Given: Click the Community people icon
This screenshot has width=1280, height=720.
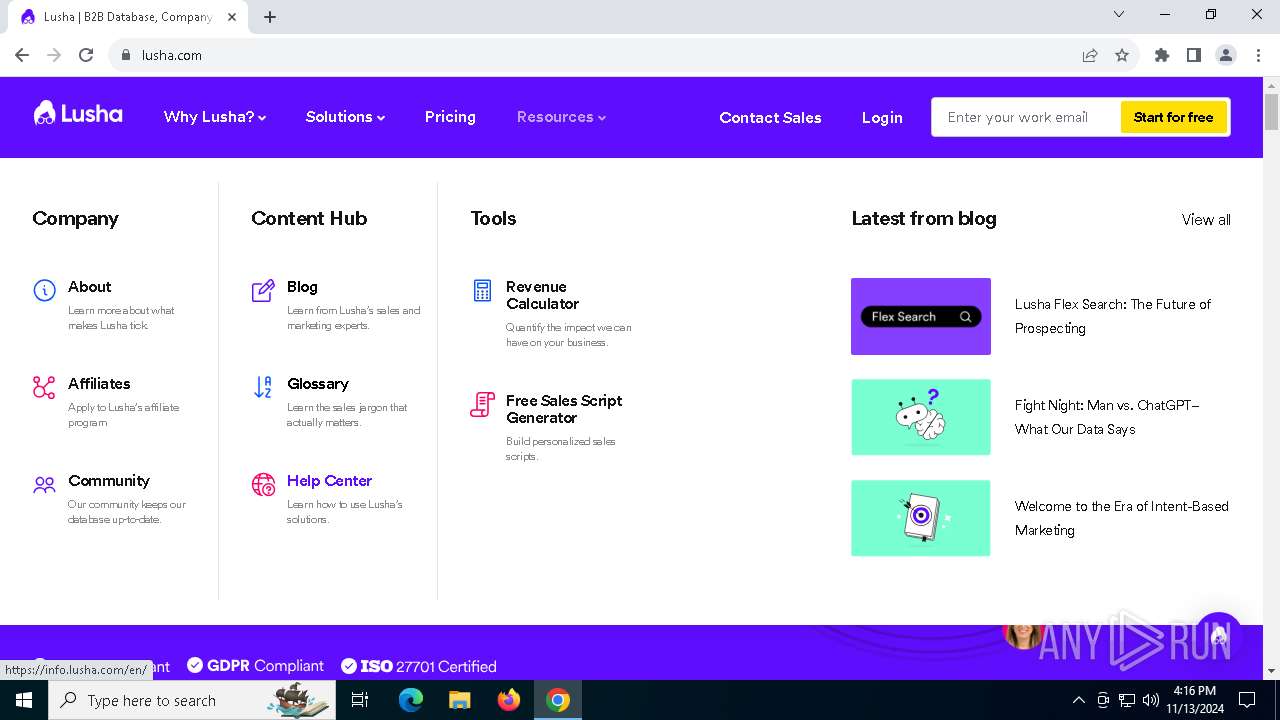Looking at the screenshot, I should (44, 485).
